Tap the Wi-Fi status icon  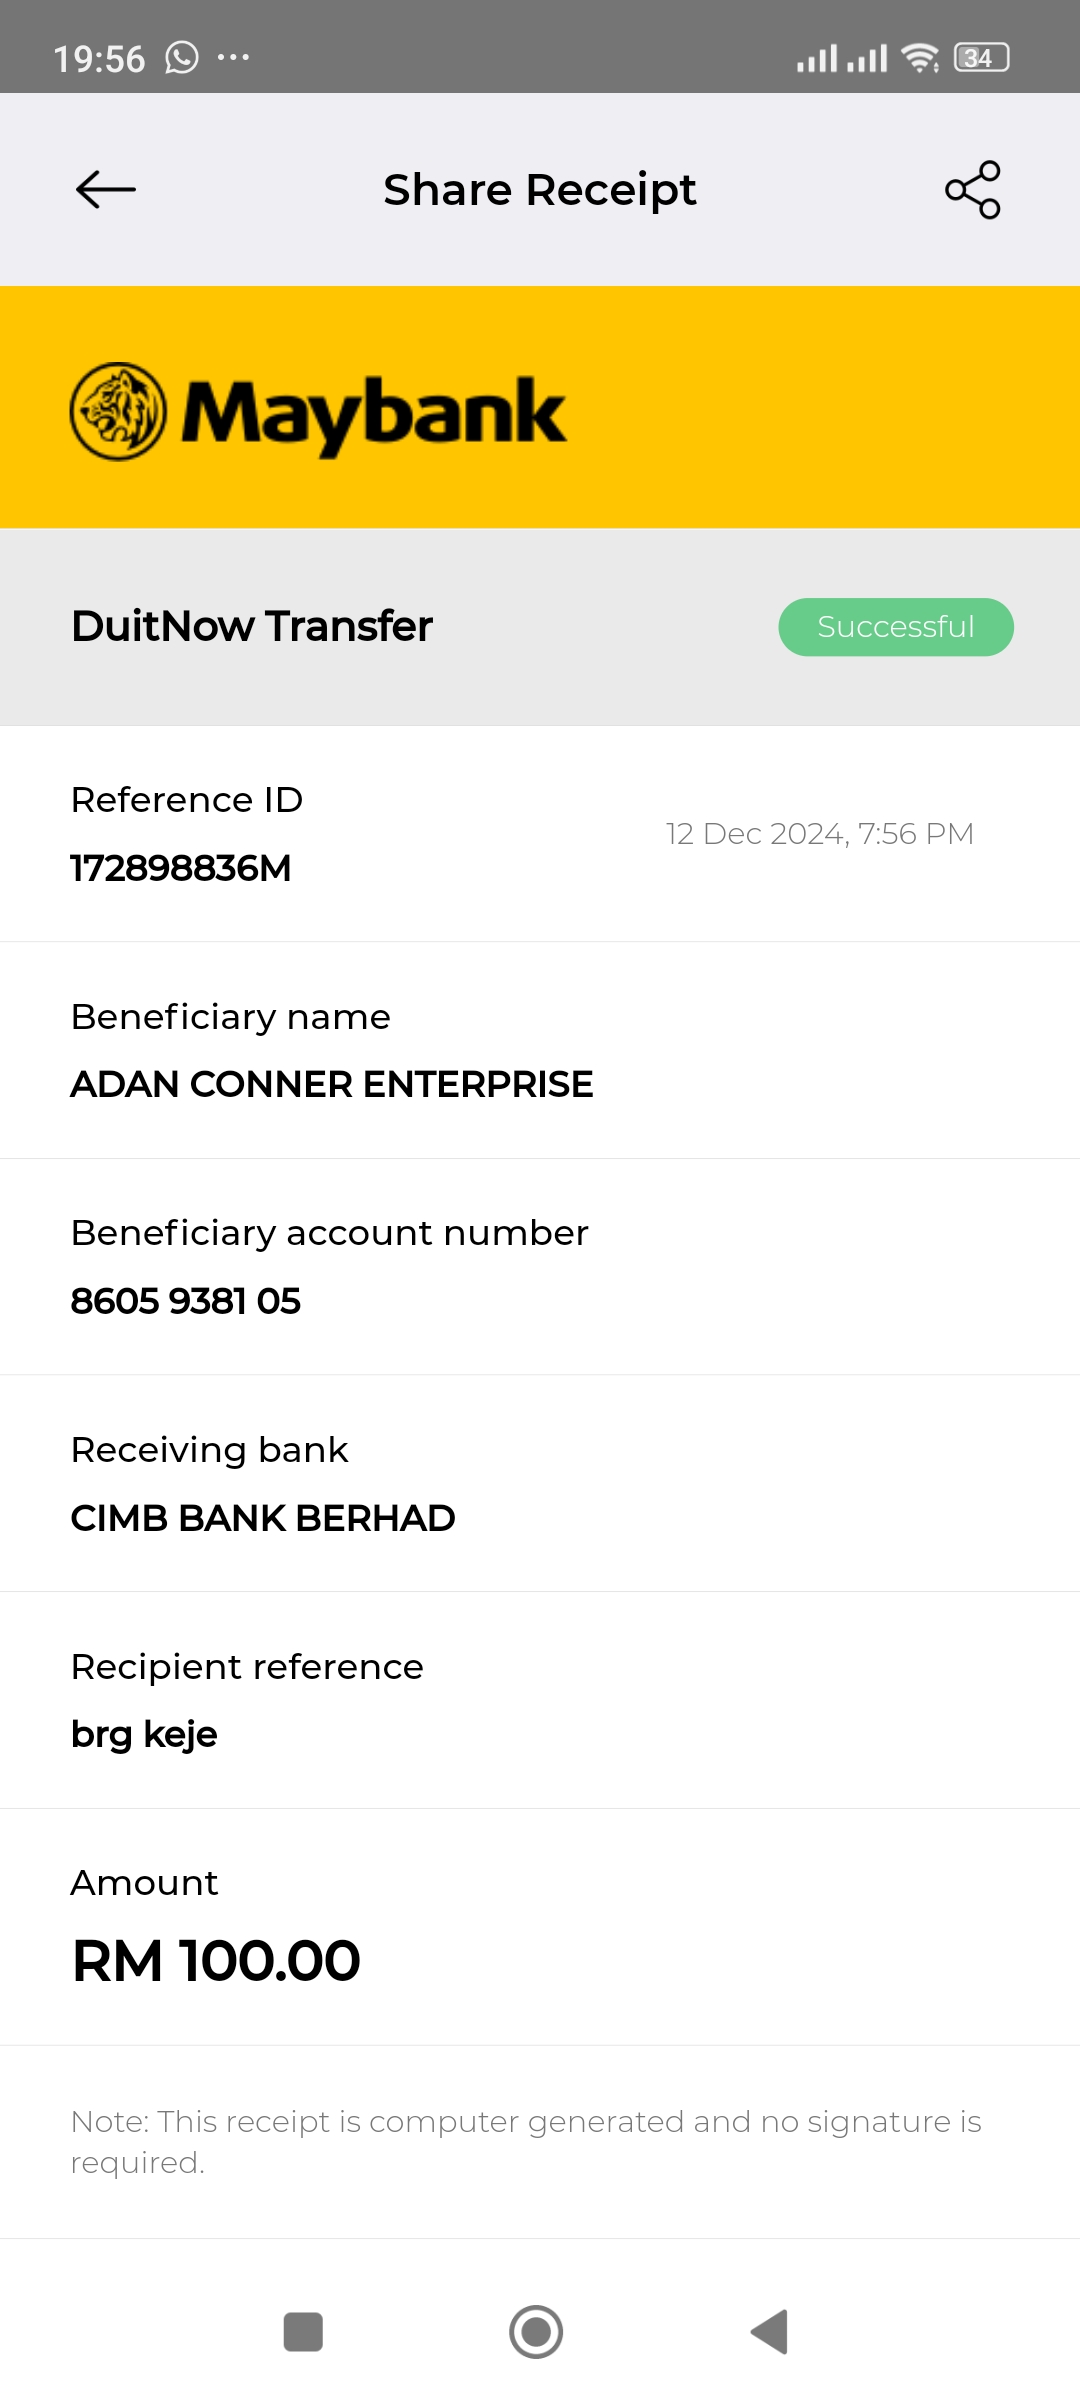919,58
